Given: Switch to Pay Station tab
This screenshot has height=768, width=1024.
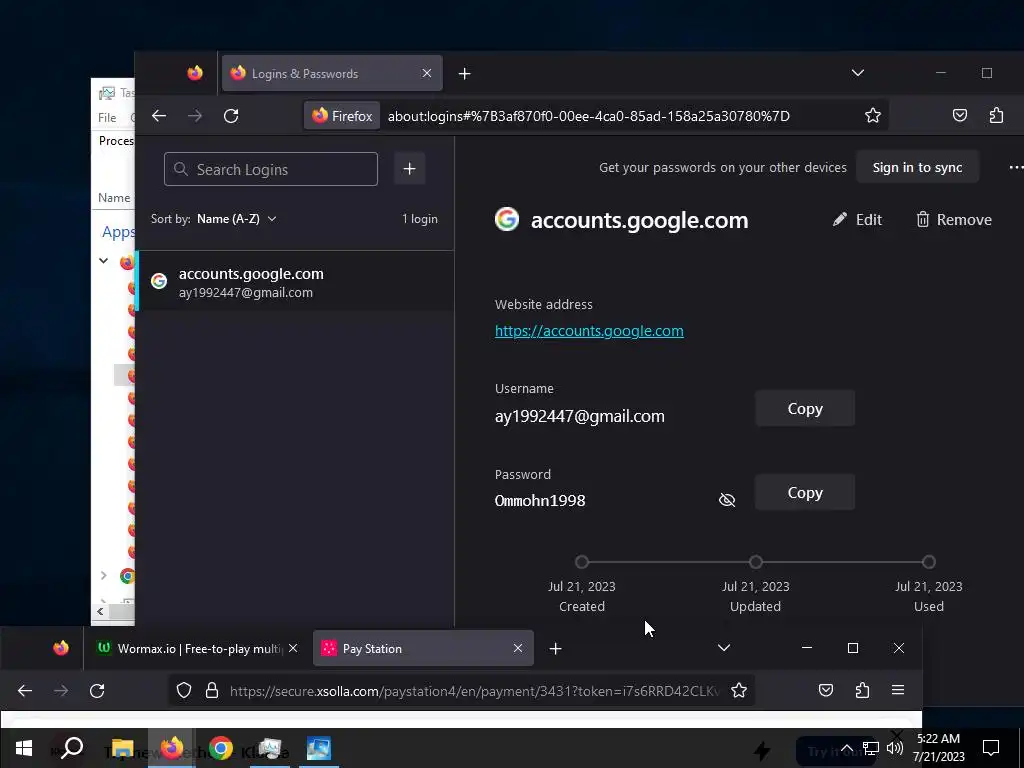Looking at the screenshot, I should coord(423,648).
